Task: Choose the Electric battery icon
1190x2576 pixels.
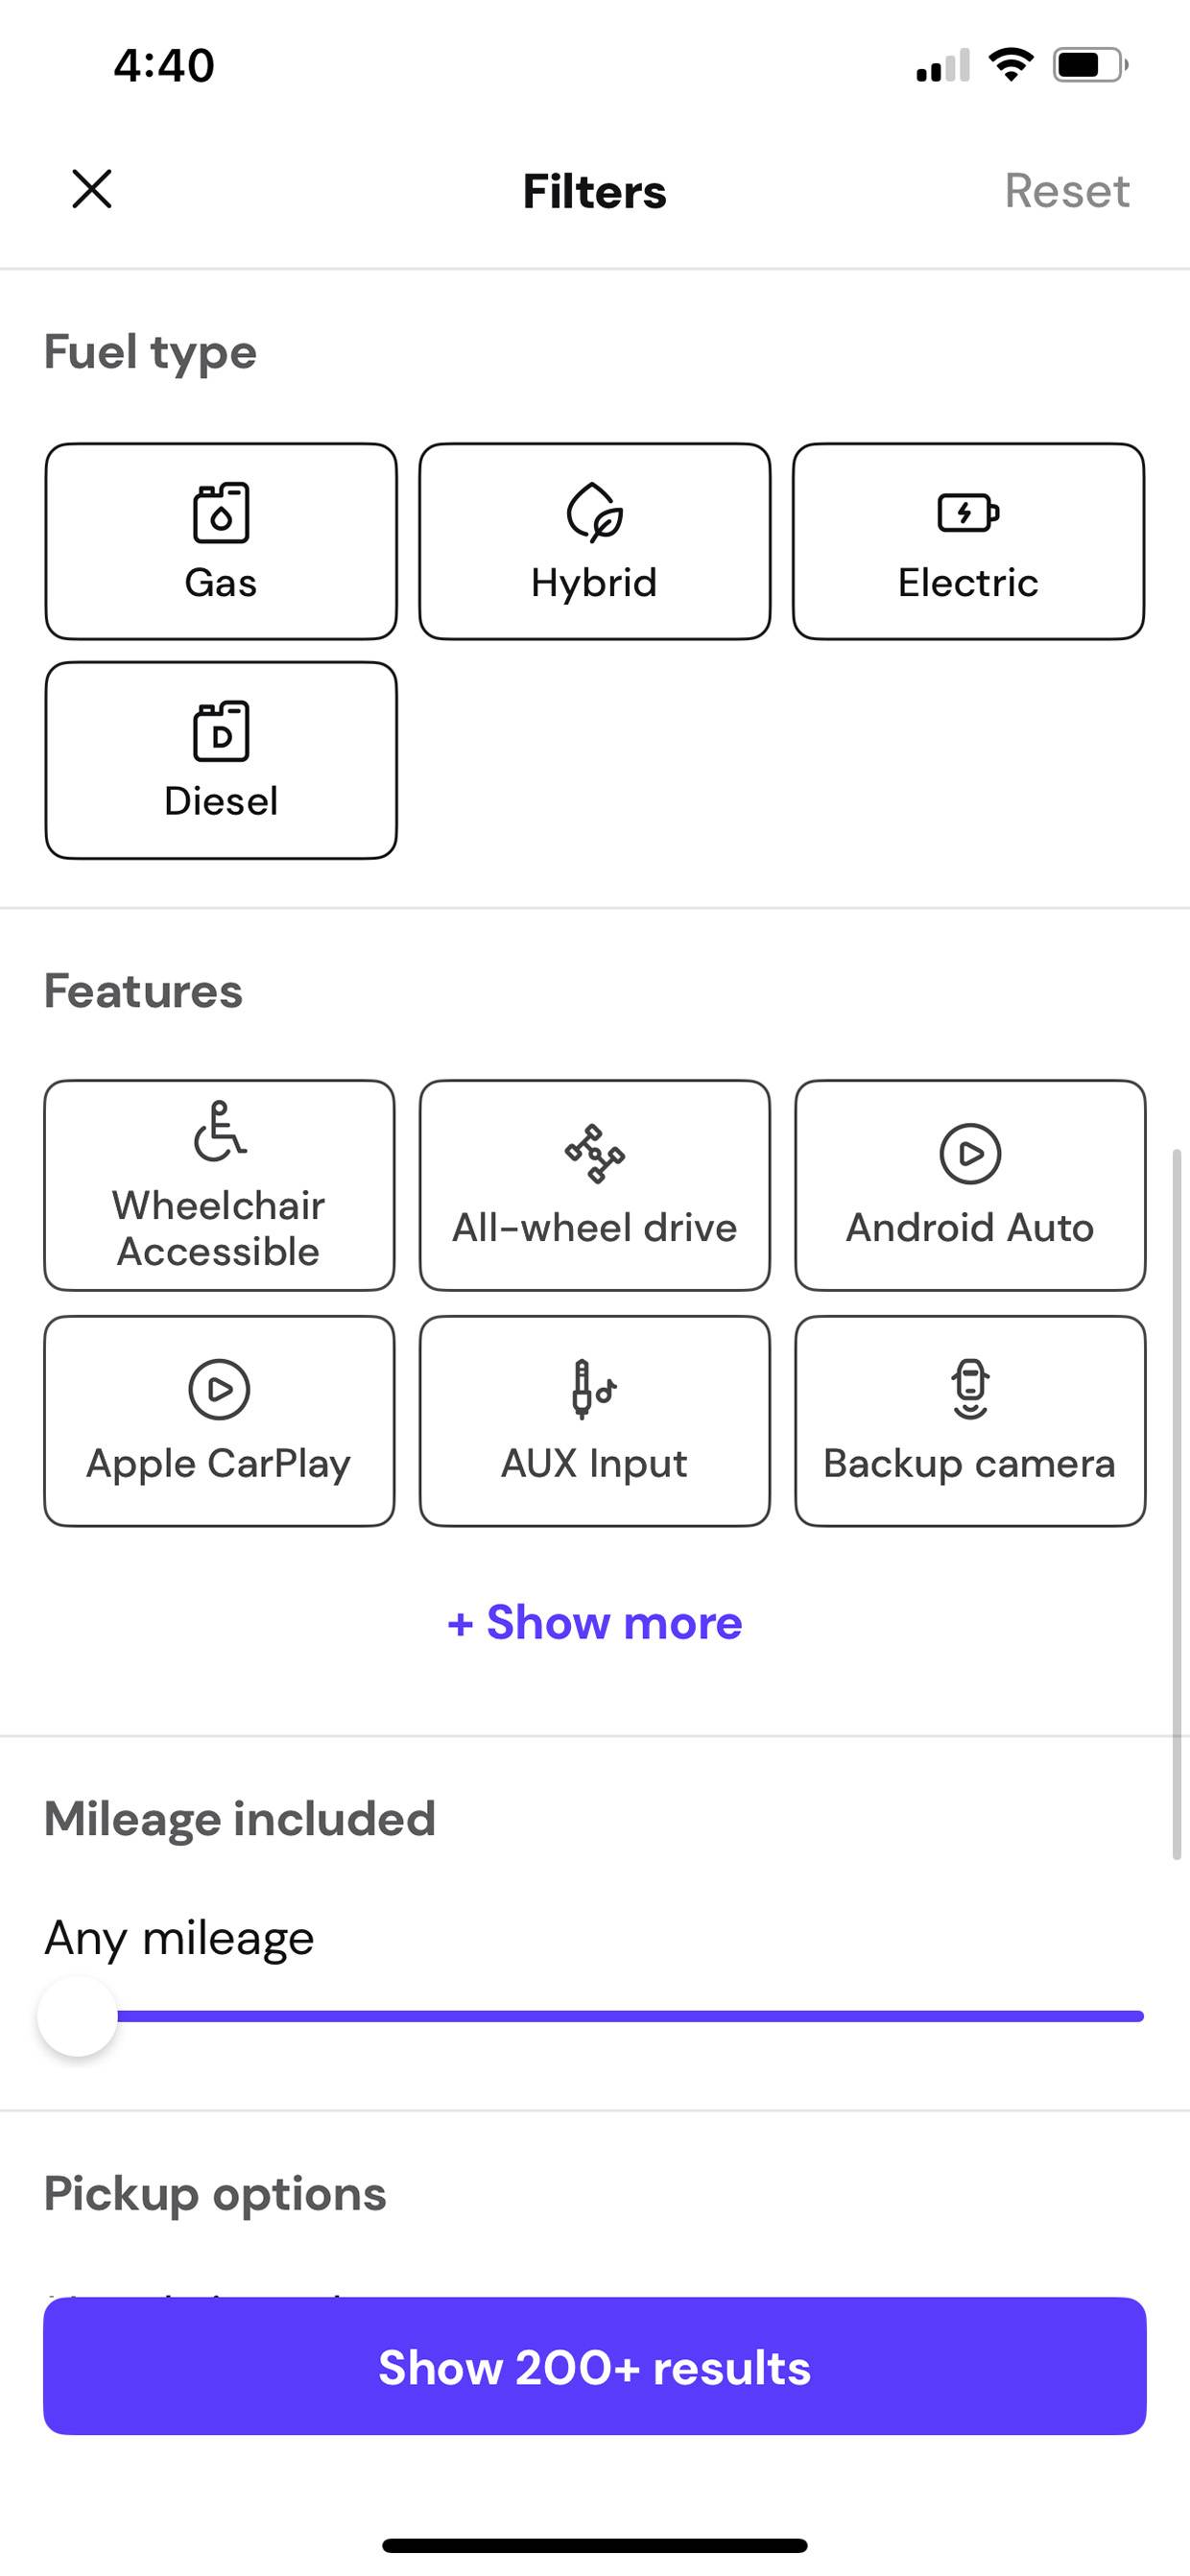Action: click(968, 513)
